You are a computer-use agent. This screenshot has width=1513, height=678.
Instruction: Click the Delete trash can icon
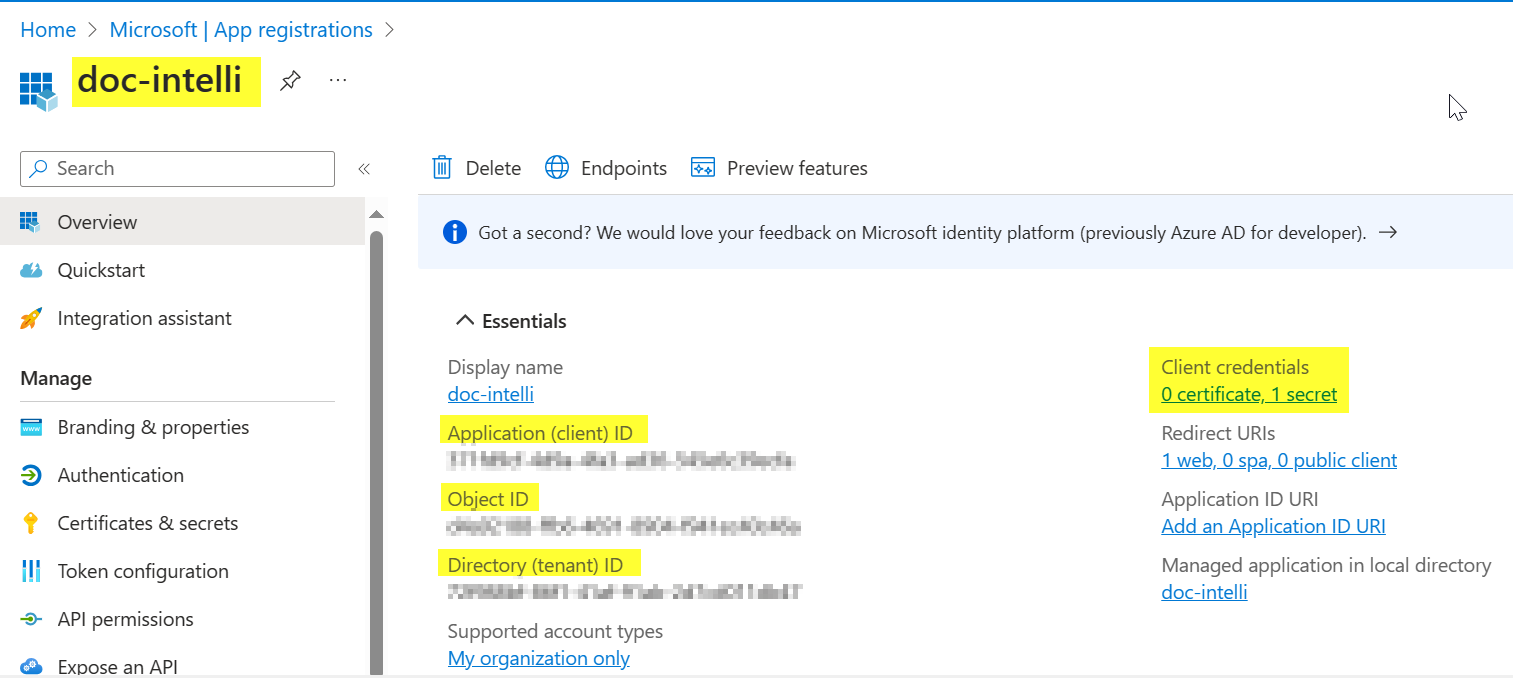click(442, 168)
